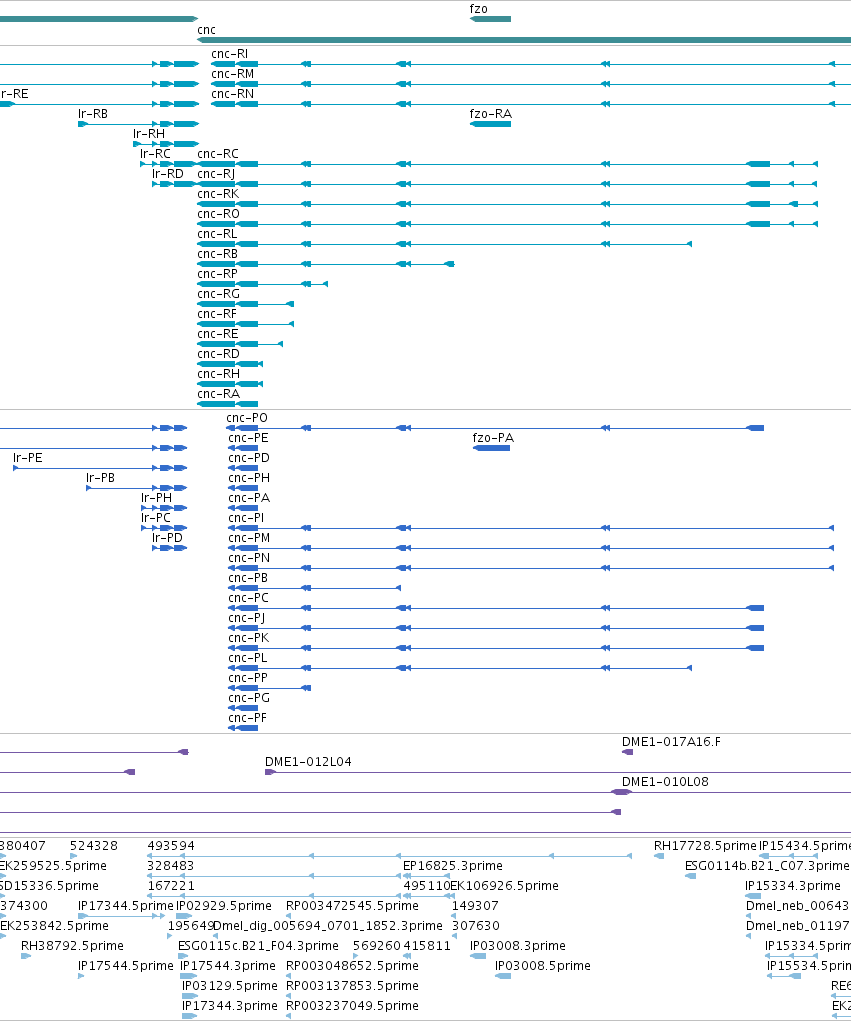This screenshot has width=851, height=1021.
Task: Click the cnc-RL transcript label
Action: (x=217, y=234)
